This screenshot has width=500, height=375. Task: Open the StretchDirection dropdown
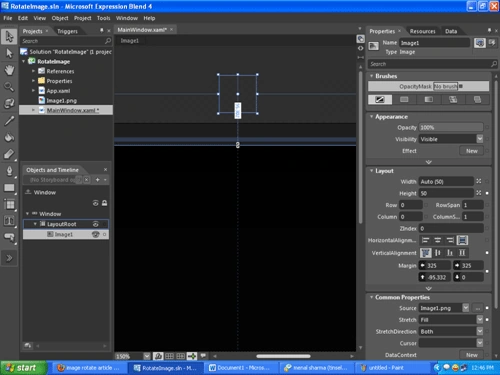tap(480, 331)
